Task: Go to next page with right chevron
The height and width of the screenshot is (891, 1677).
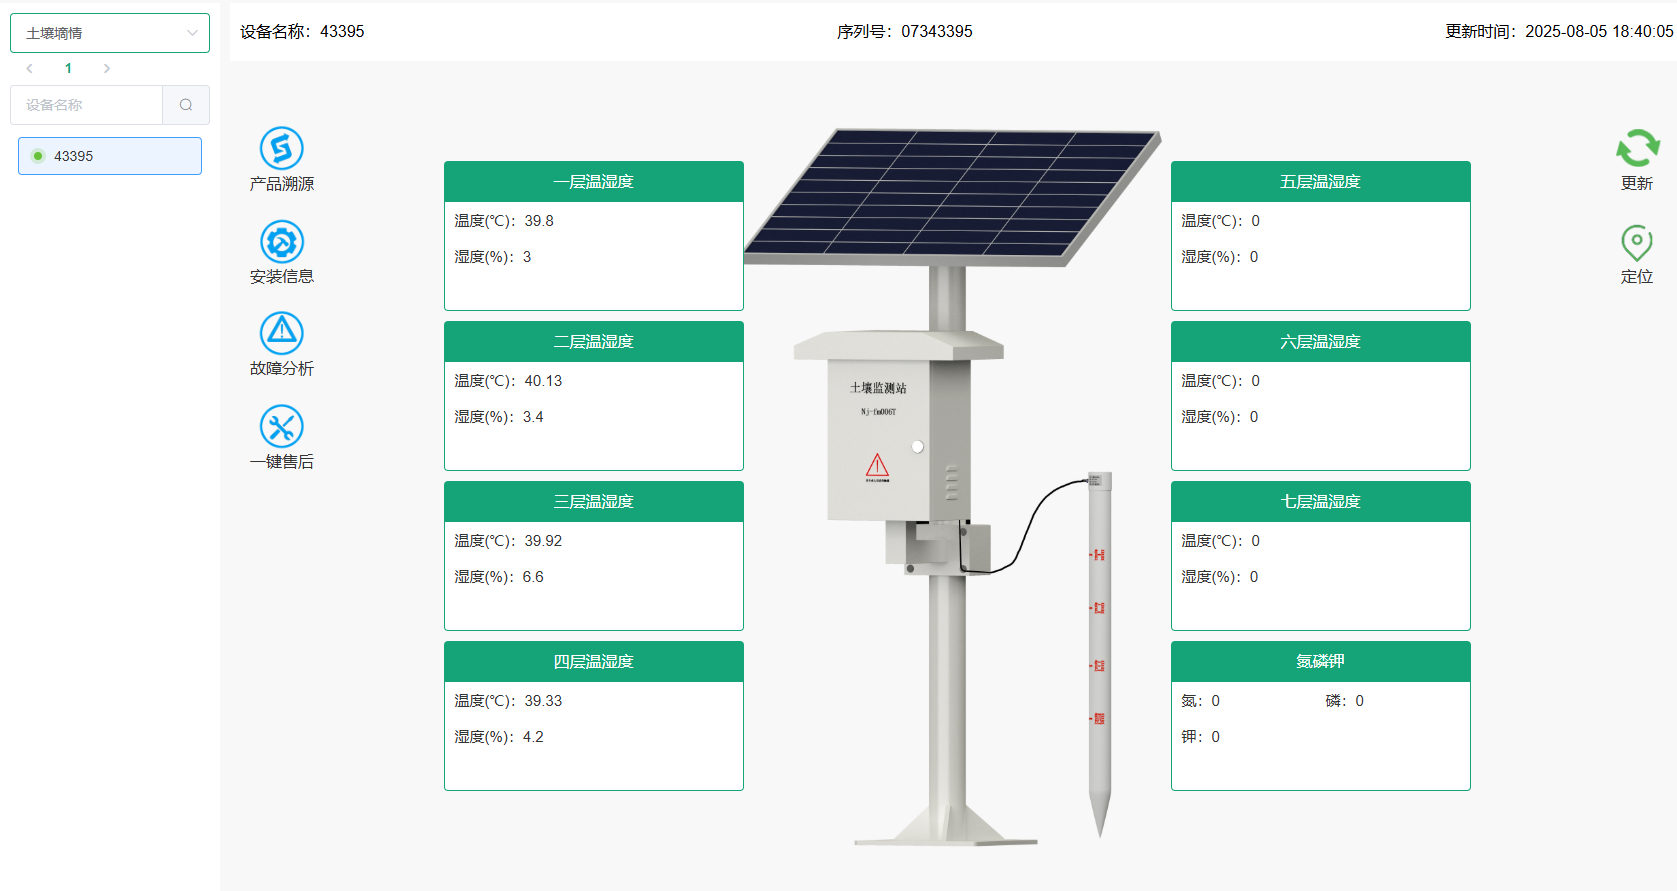Action: [x=107, y=69]
